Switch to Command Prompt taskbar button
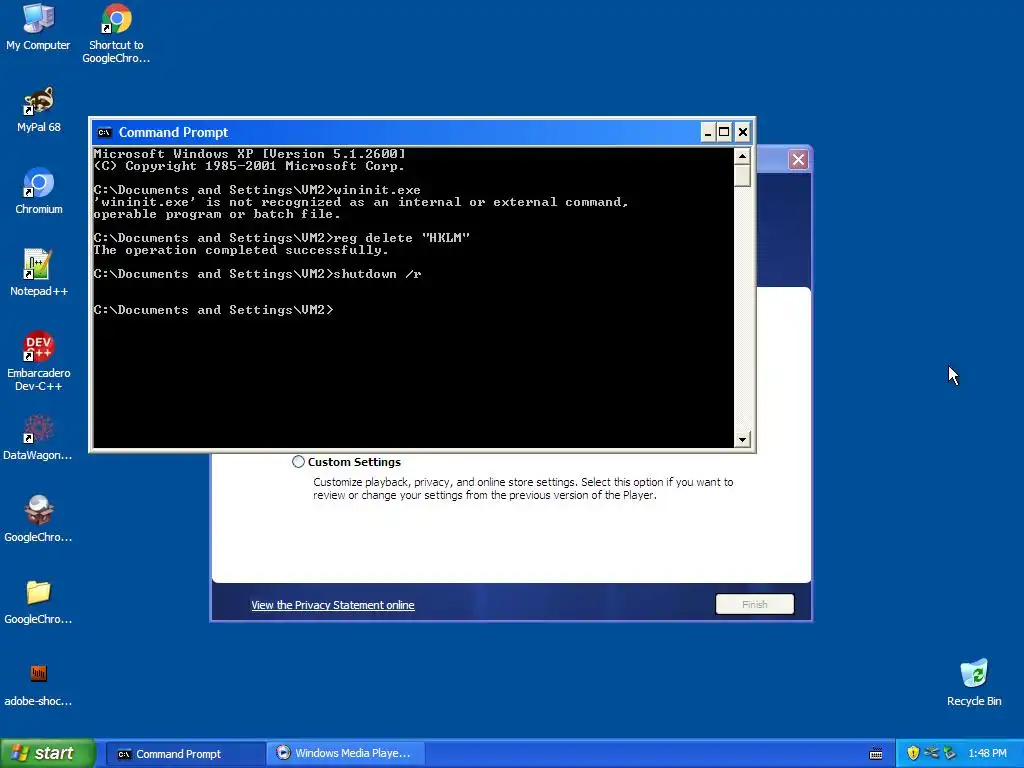Image resolution: width=1024 pixels, height=768 pixels. 184,754
